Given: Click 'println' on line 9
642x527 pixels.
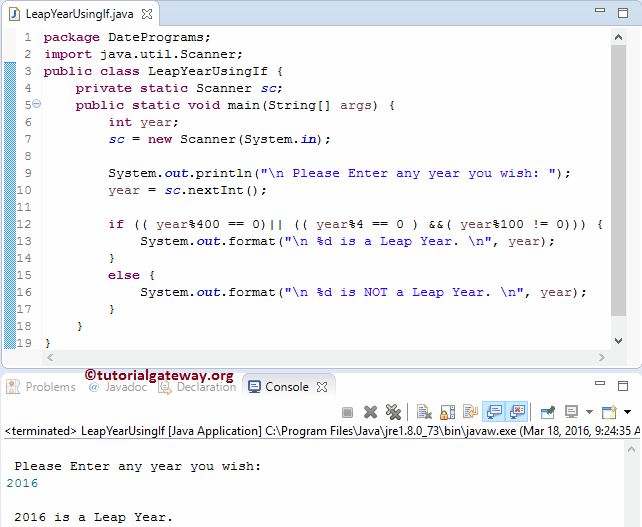Looking at the screenshot, I should point(224,173).
